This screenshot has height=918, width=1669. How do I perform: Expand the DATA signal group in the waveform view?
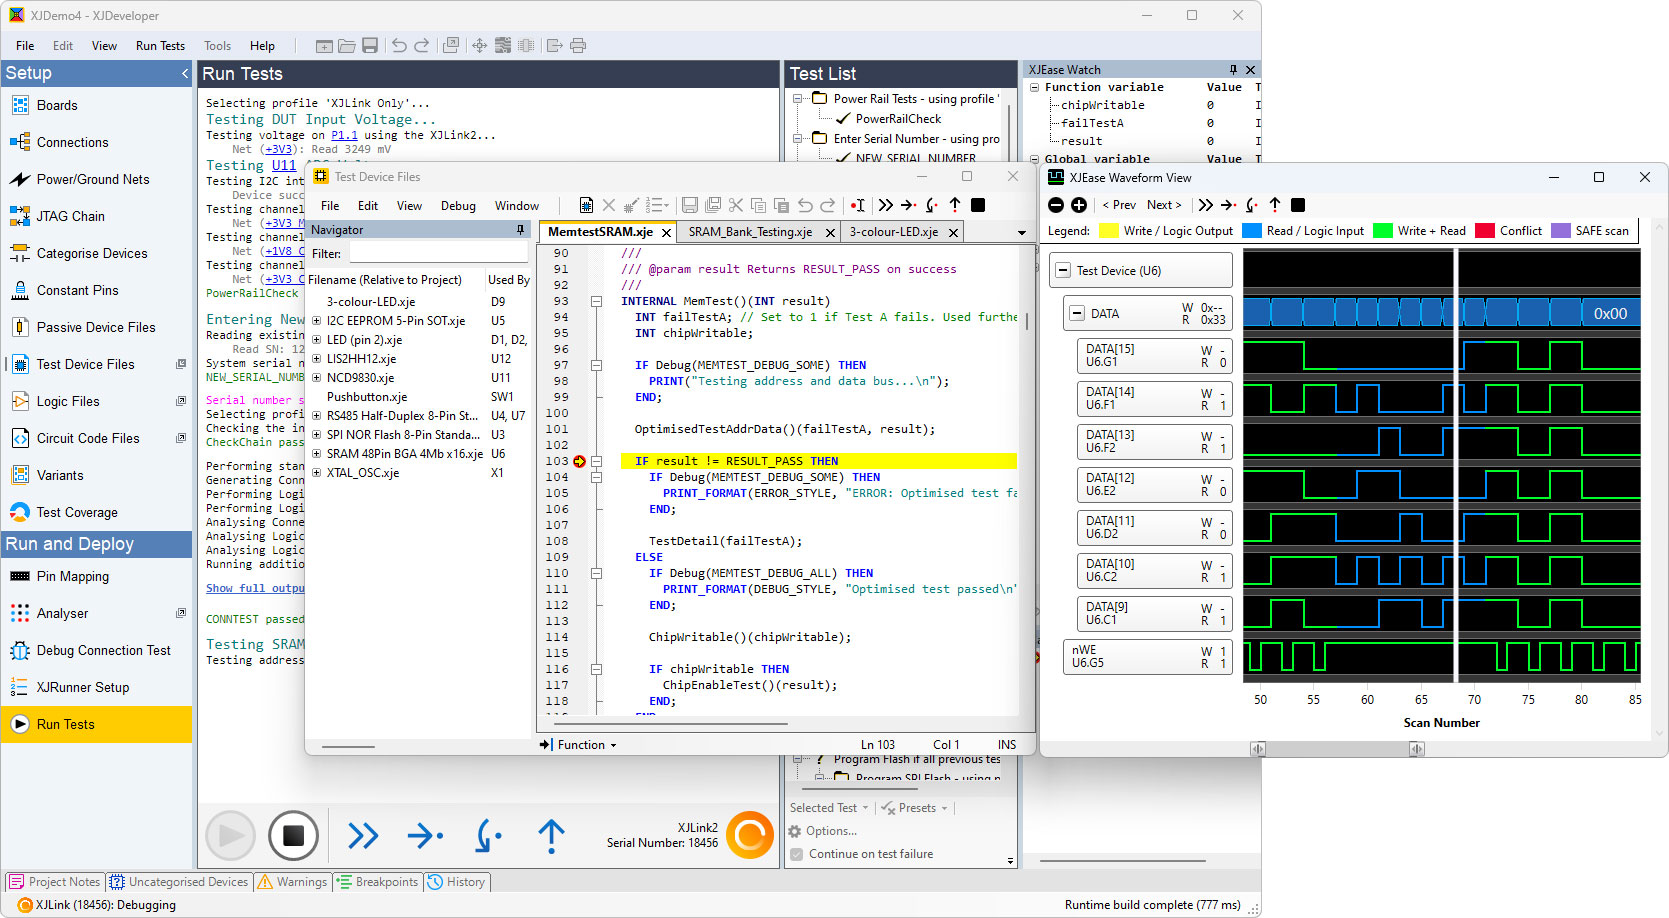[1077, 312]
